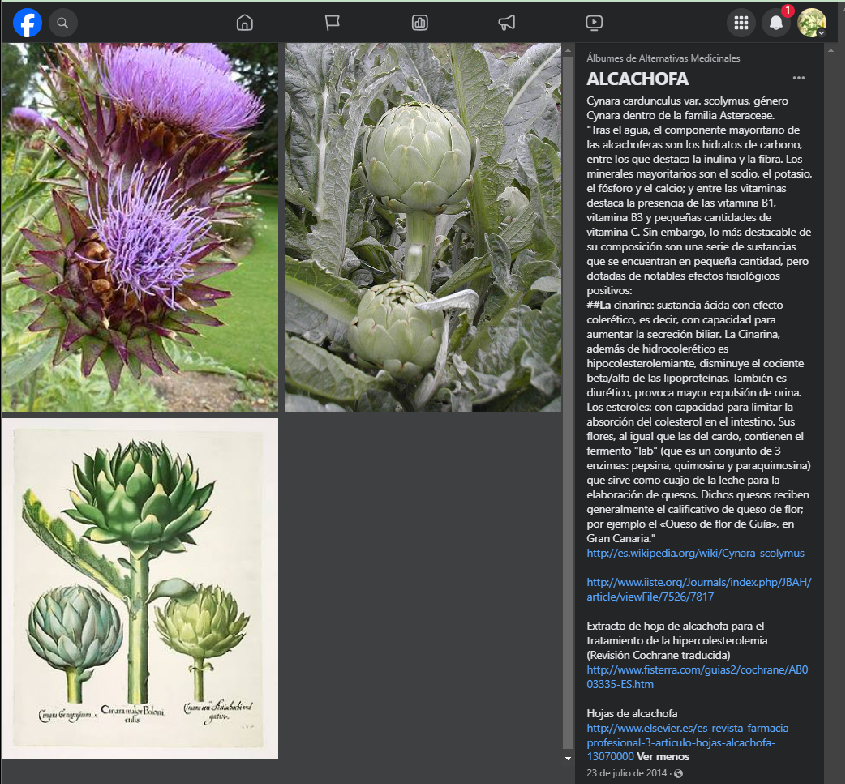Go to the Home feed icon

click(244, 22)
